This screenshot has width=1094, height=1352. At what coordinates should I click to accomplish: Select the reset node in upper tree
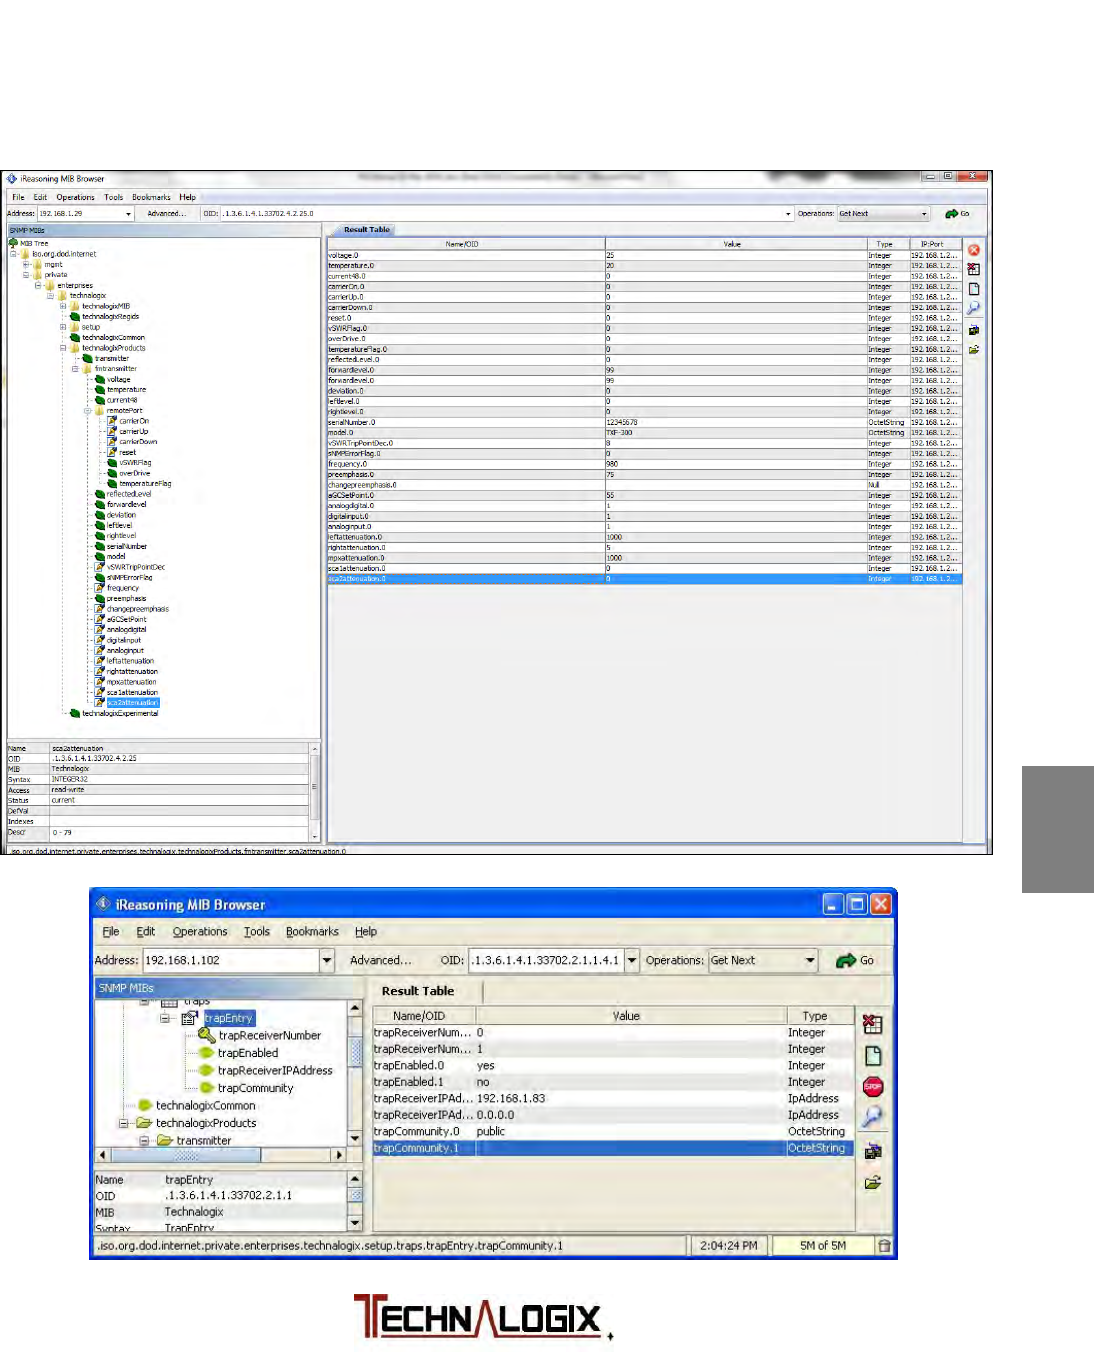(x=128, y=452)
